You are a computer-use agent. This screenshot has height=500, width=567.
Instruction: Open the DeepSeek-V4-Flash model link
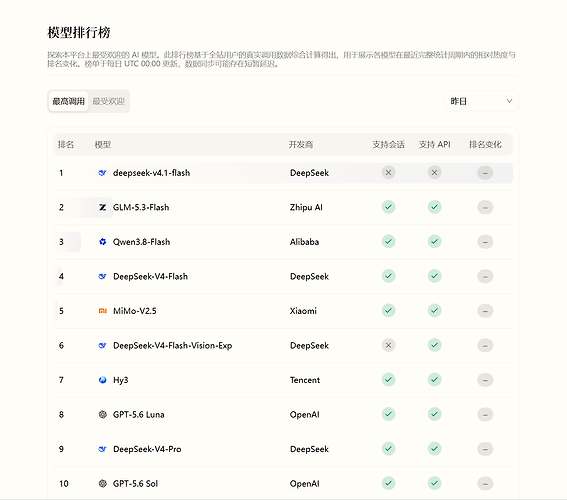click(x=150, y=277)
